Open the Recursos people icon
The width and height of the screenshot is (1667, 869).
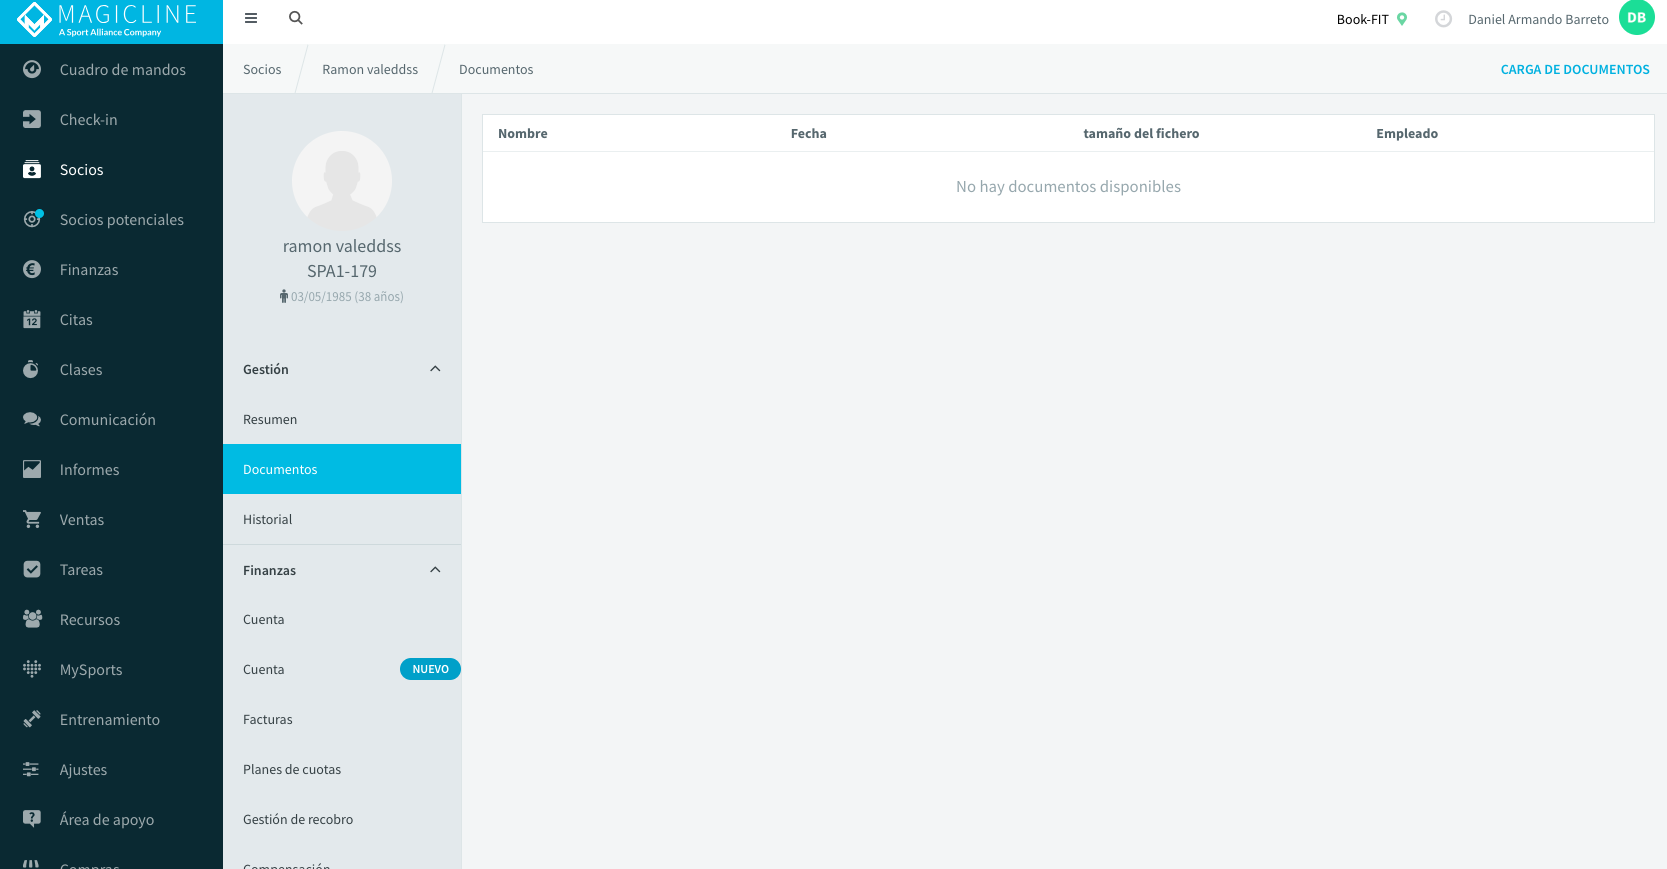click(x=32, y=619)
